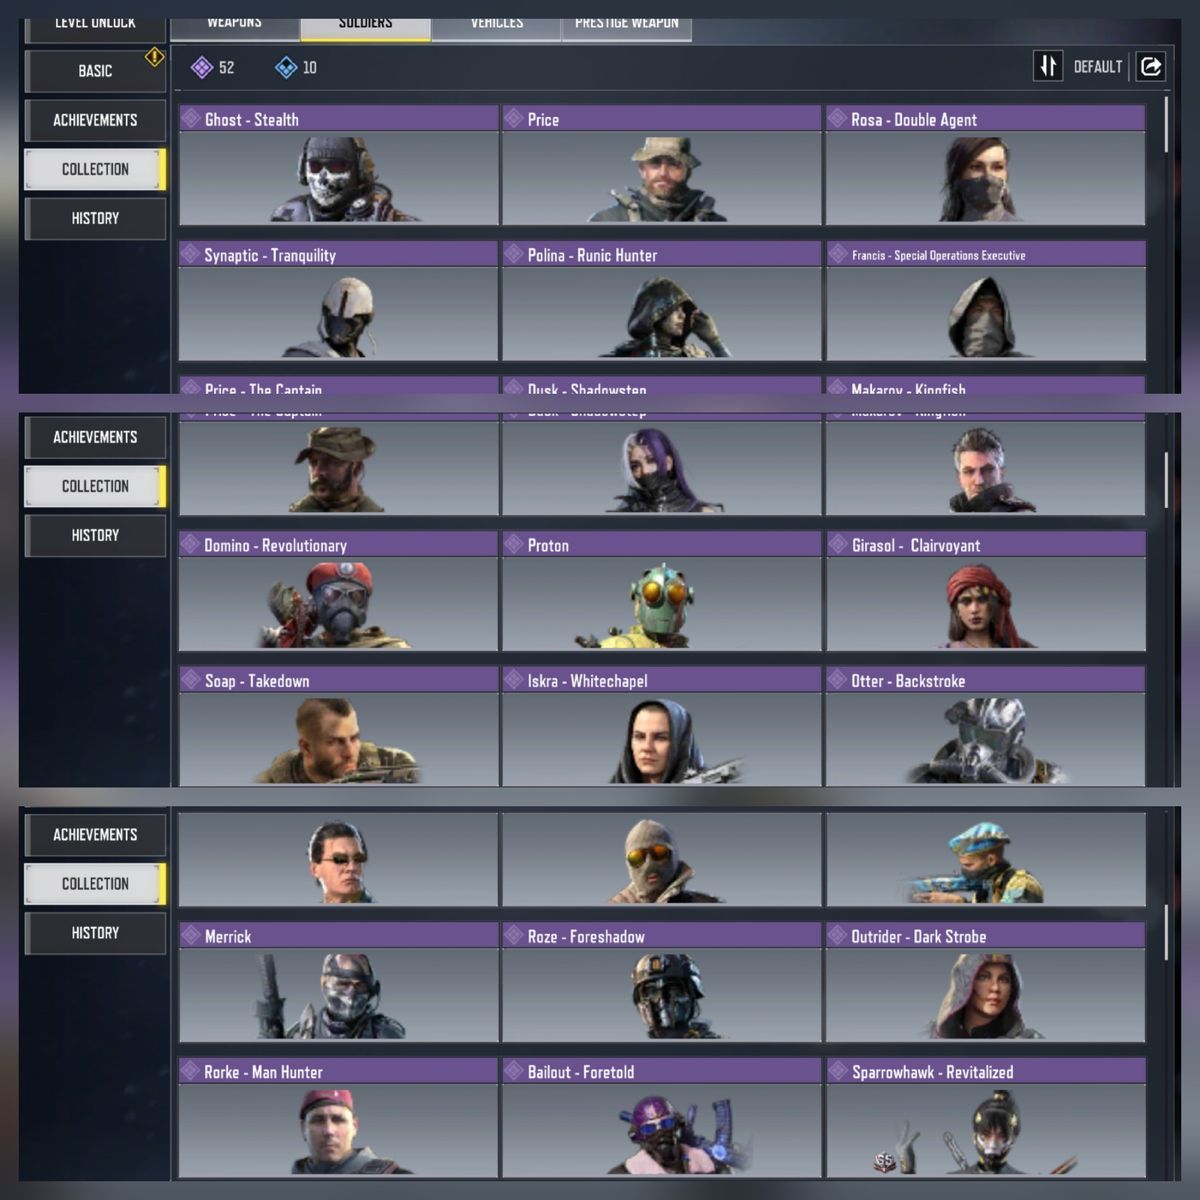The width and height of the screenshot is (1200, 1200).
Task: Select Roze - Foreshadow portrait
Action: [662, 995]
